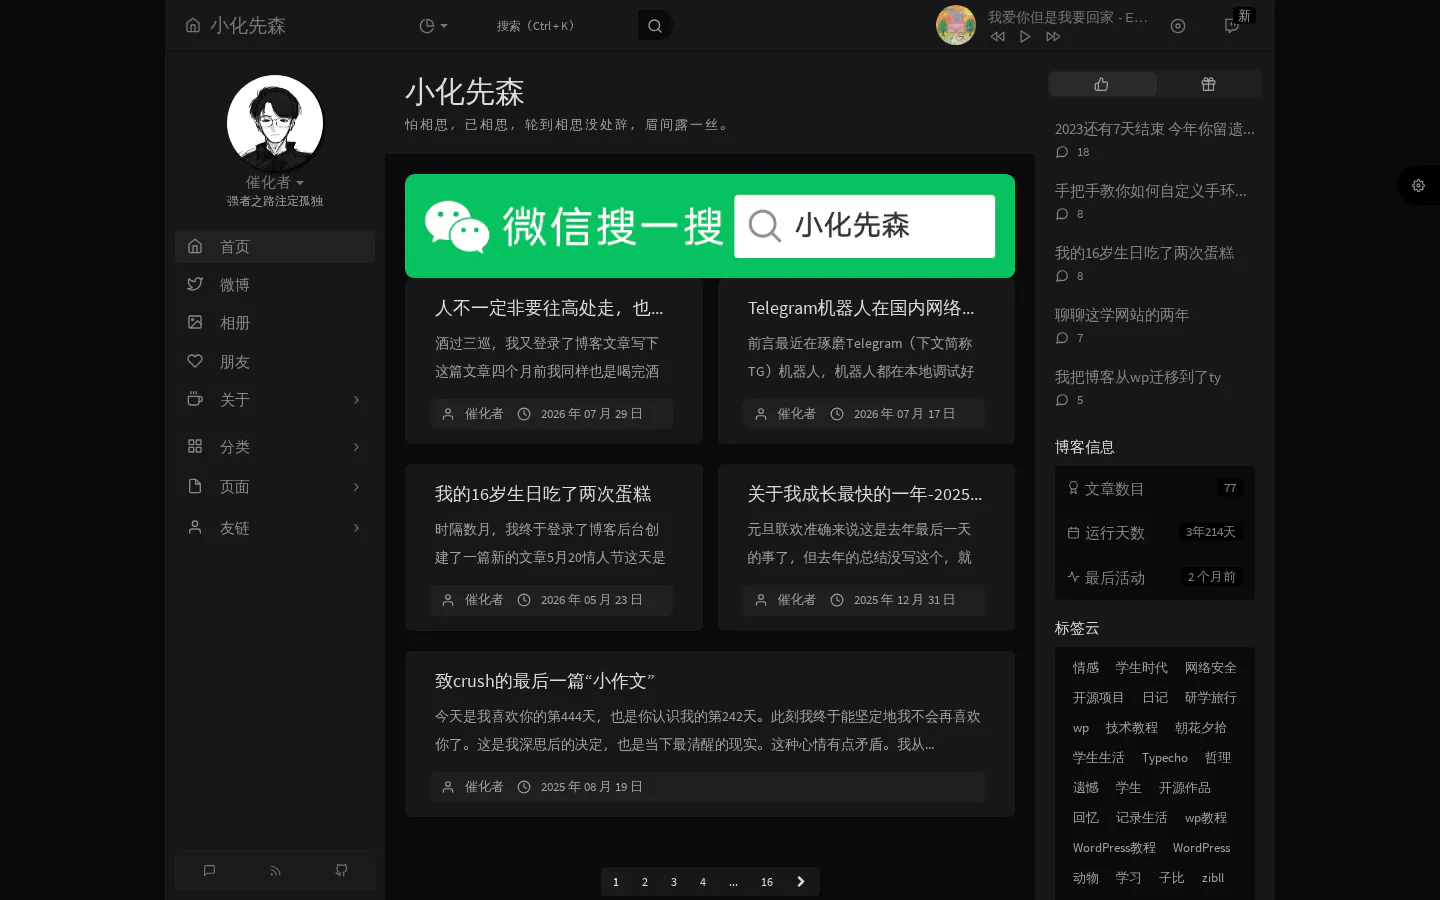Click the coffee cup icon beside 关于
The height and width of the screenshot is (900, 1440).
click(x=195, y=399)
